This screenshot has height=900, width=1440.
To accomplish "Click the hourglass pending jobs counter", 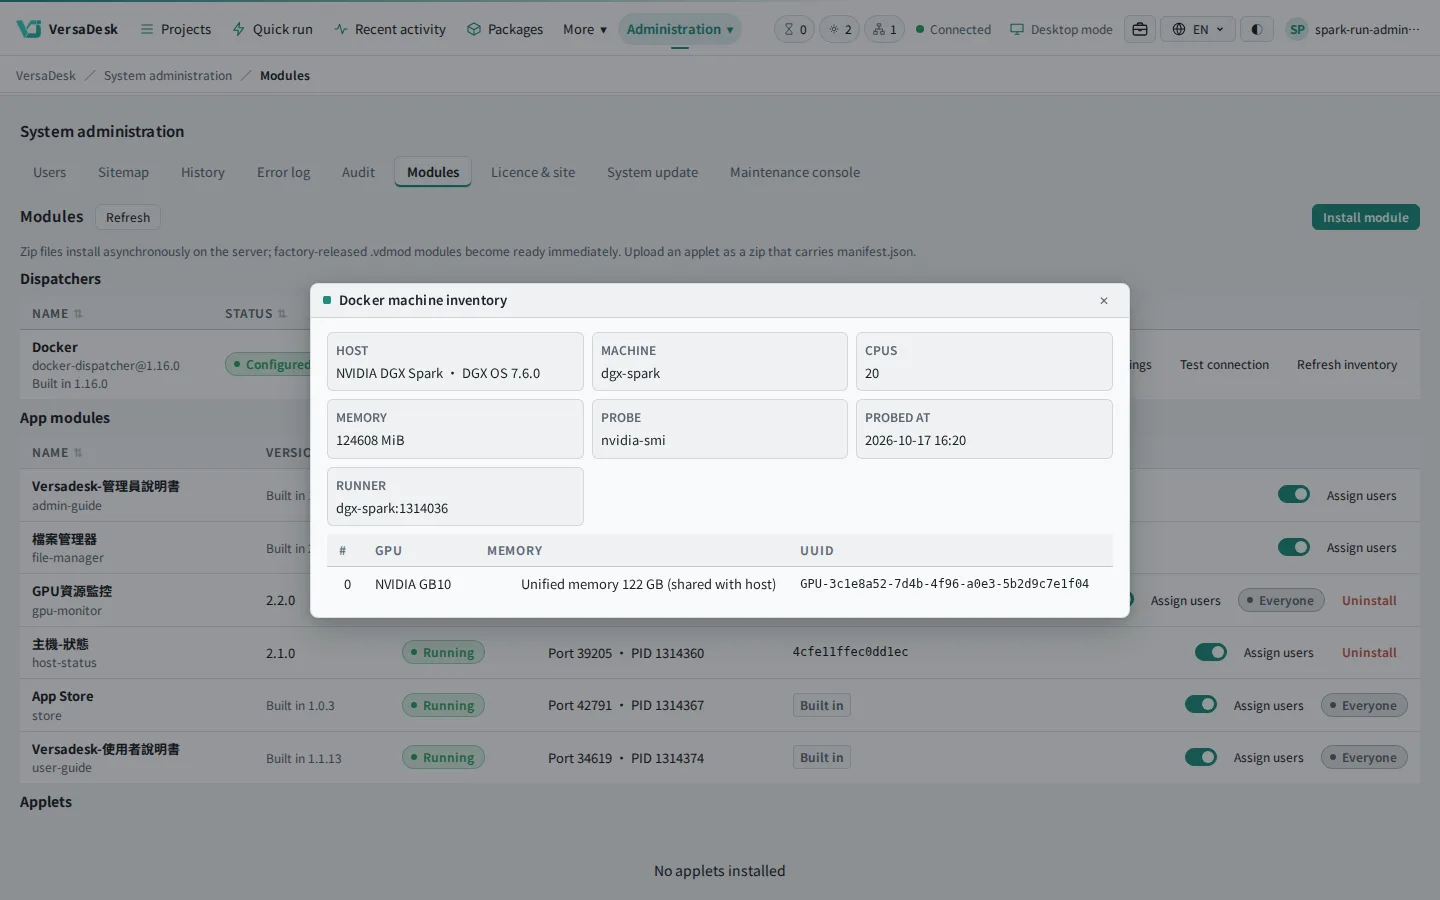I will coord(795,29).
